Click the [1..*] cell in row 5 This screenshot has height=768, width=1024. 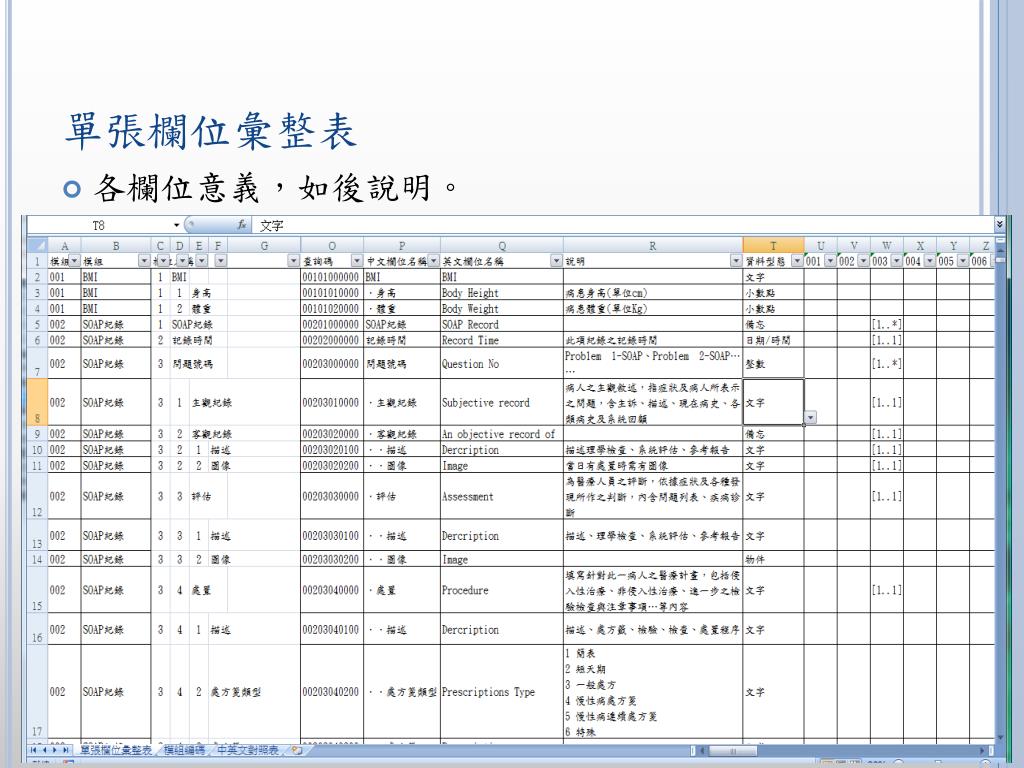(886, 324)
